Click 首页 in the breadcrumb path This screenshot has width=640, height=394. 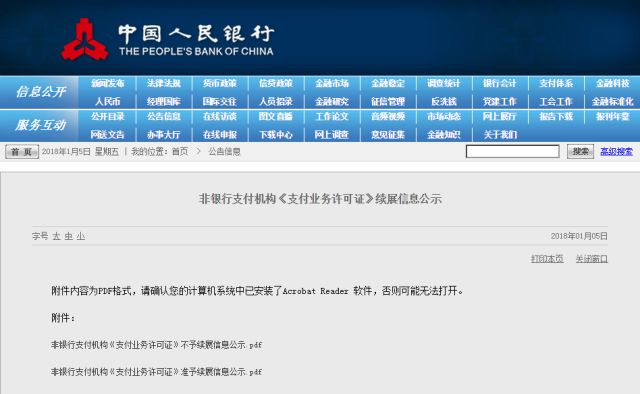[x=180, y=151]
